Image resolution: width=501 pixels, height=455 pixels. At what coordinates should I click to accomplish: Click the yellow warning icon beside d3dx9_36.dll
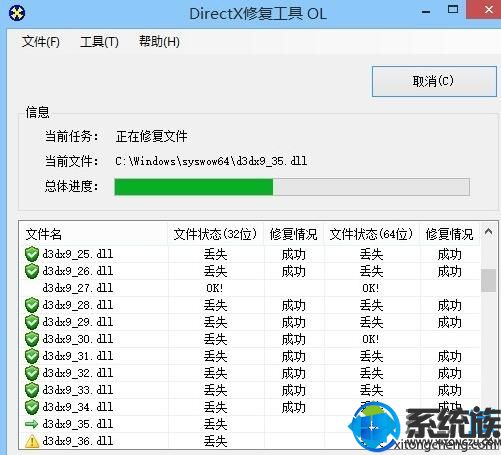point(32,441)
